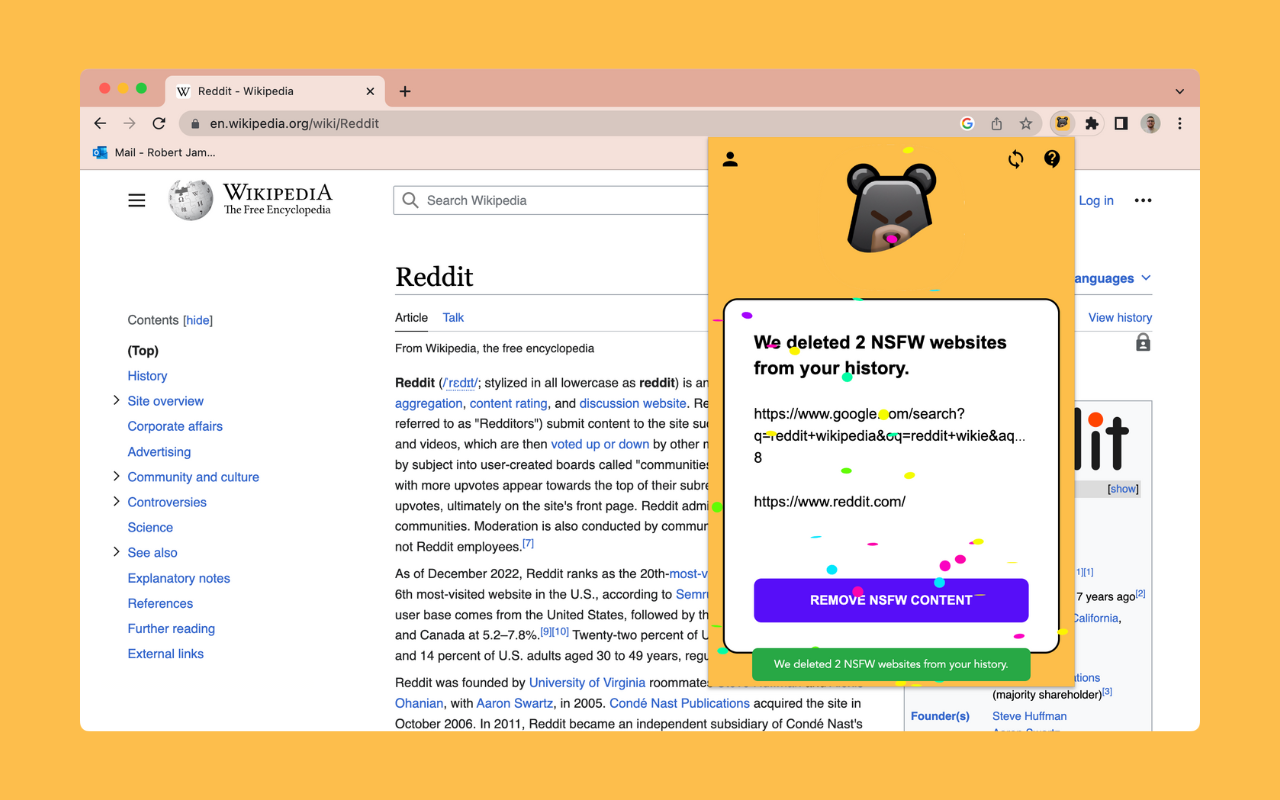1280x800 pixels.
Task: Click the browser back arrow
Action: click(100, 124)
